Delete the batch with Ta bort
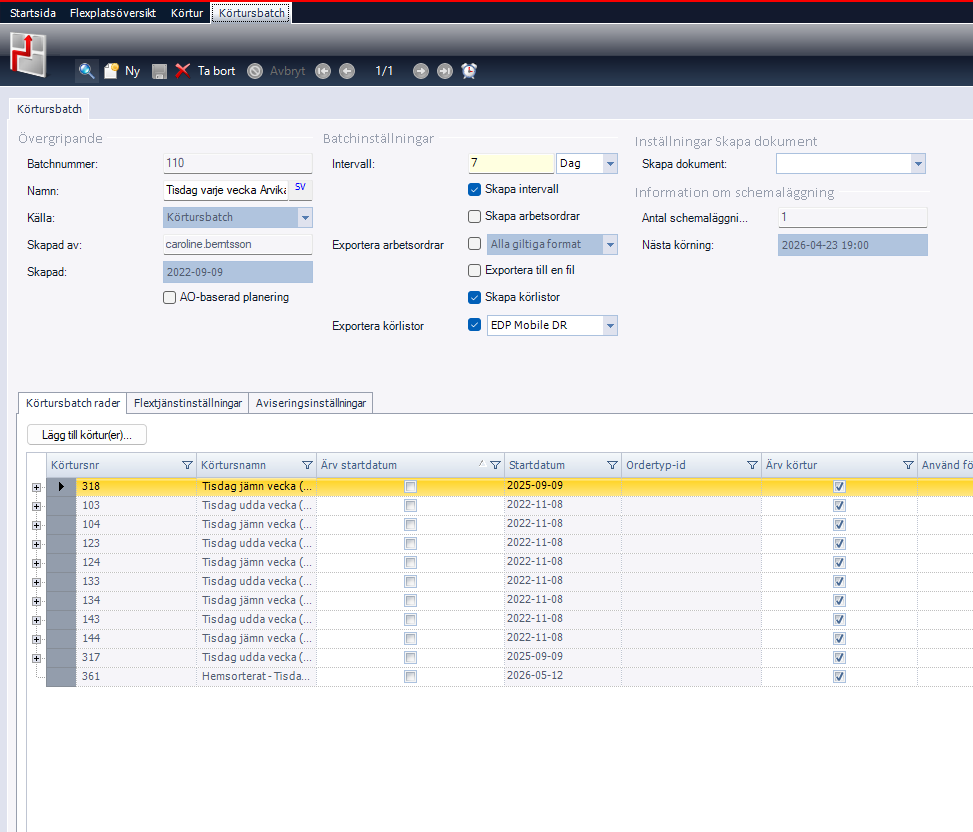The height and width of the screenshot is (832, 973). [206, 71]
